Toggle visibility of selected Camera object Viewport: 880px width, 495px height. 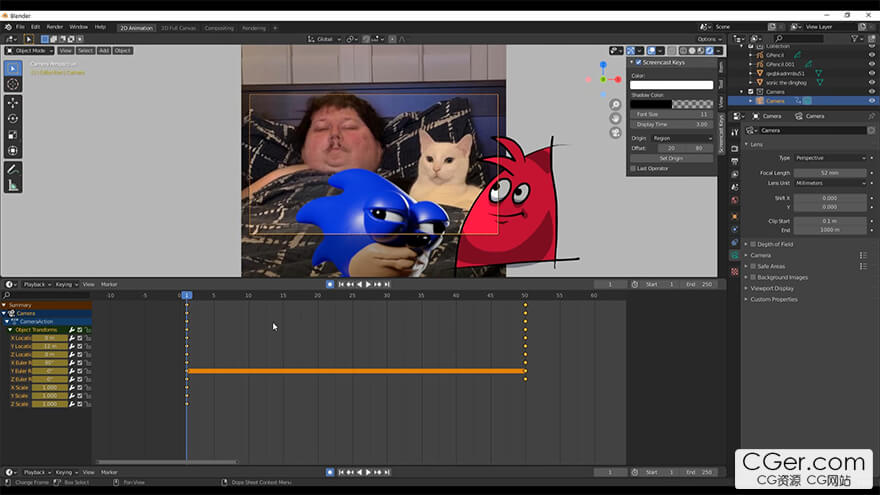pyautogui.click(x=872, y=101)
